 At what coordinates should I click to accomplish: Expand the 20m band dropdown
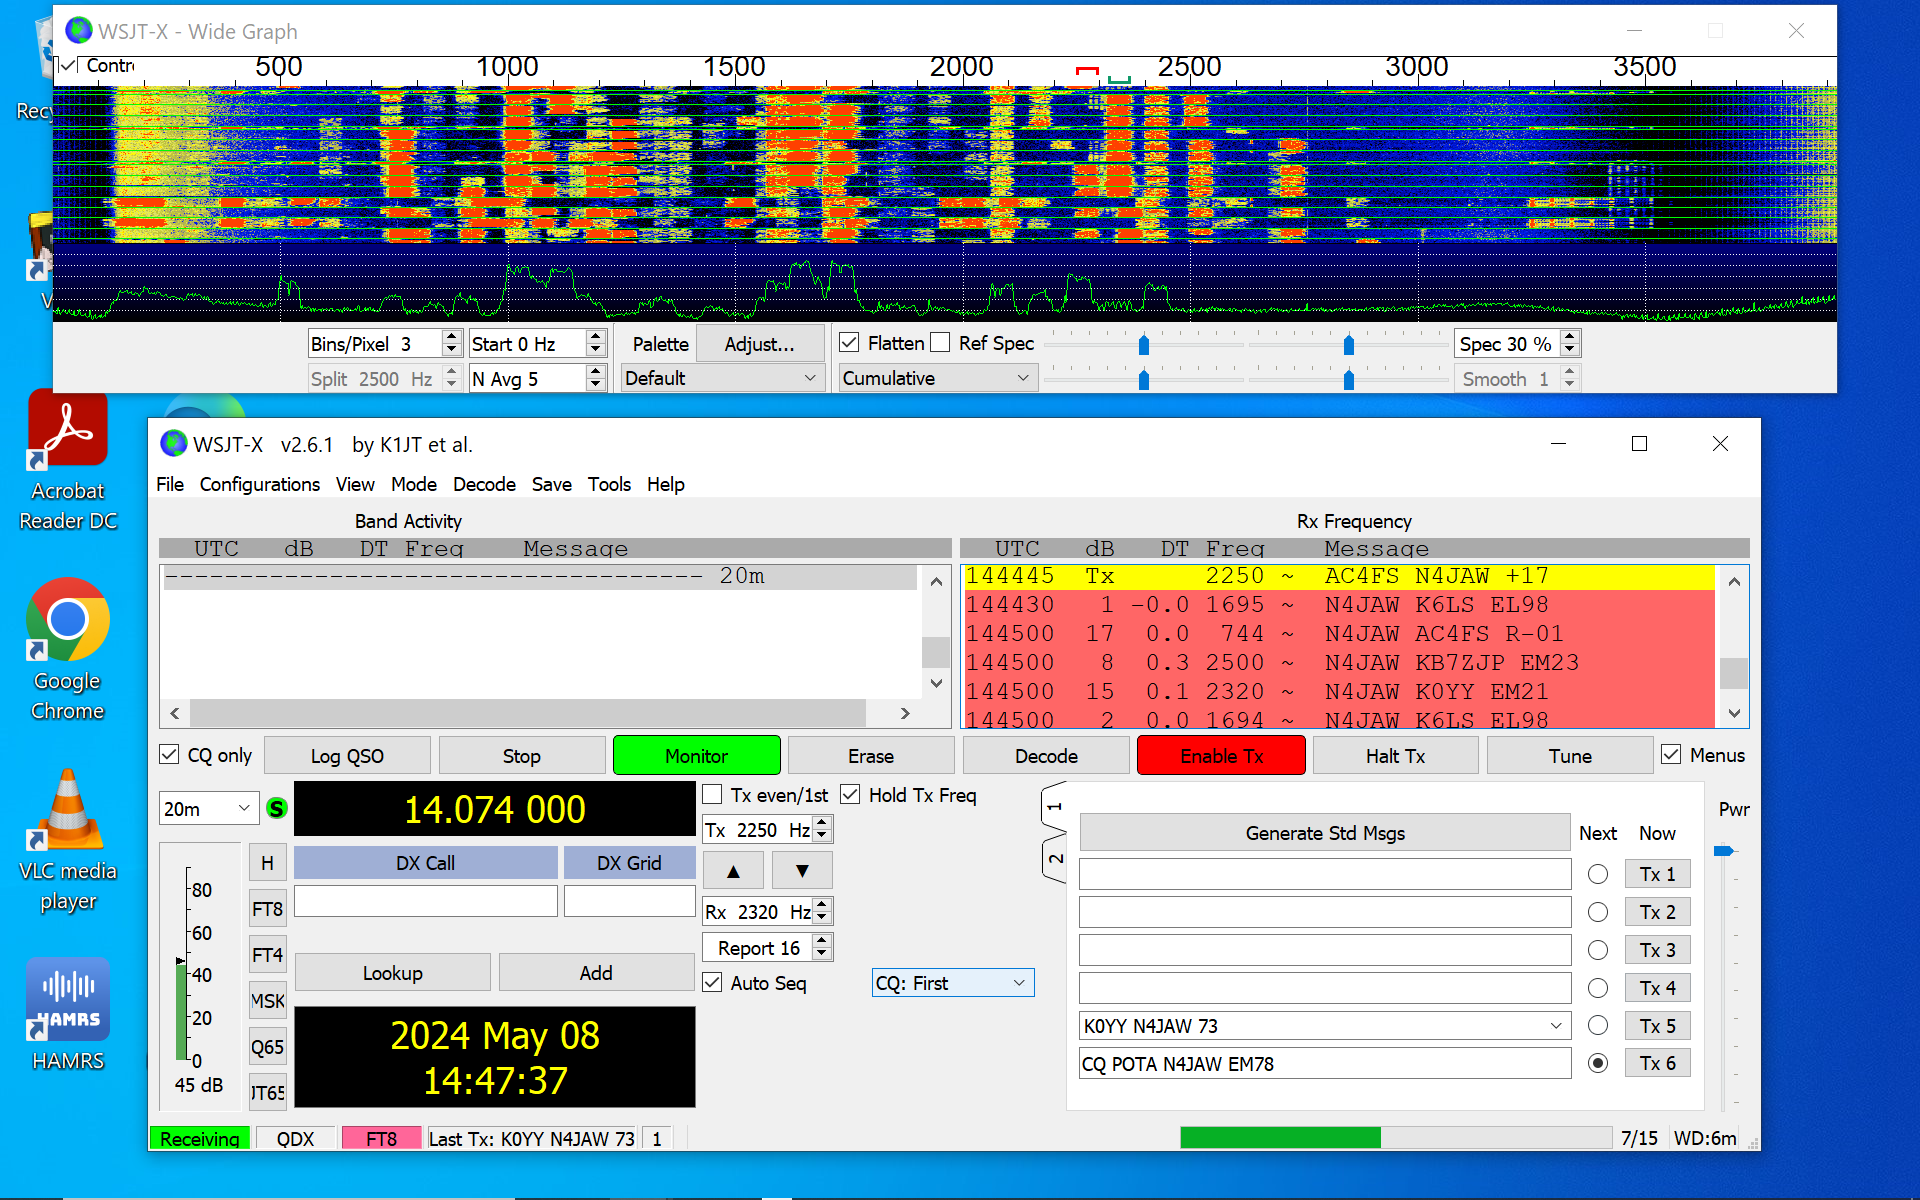(208, 809)
